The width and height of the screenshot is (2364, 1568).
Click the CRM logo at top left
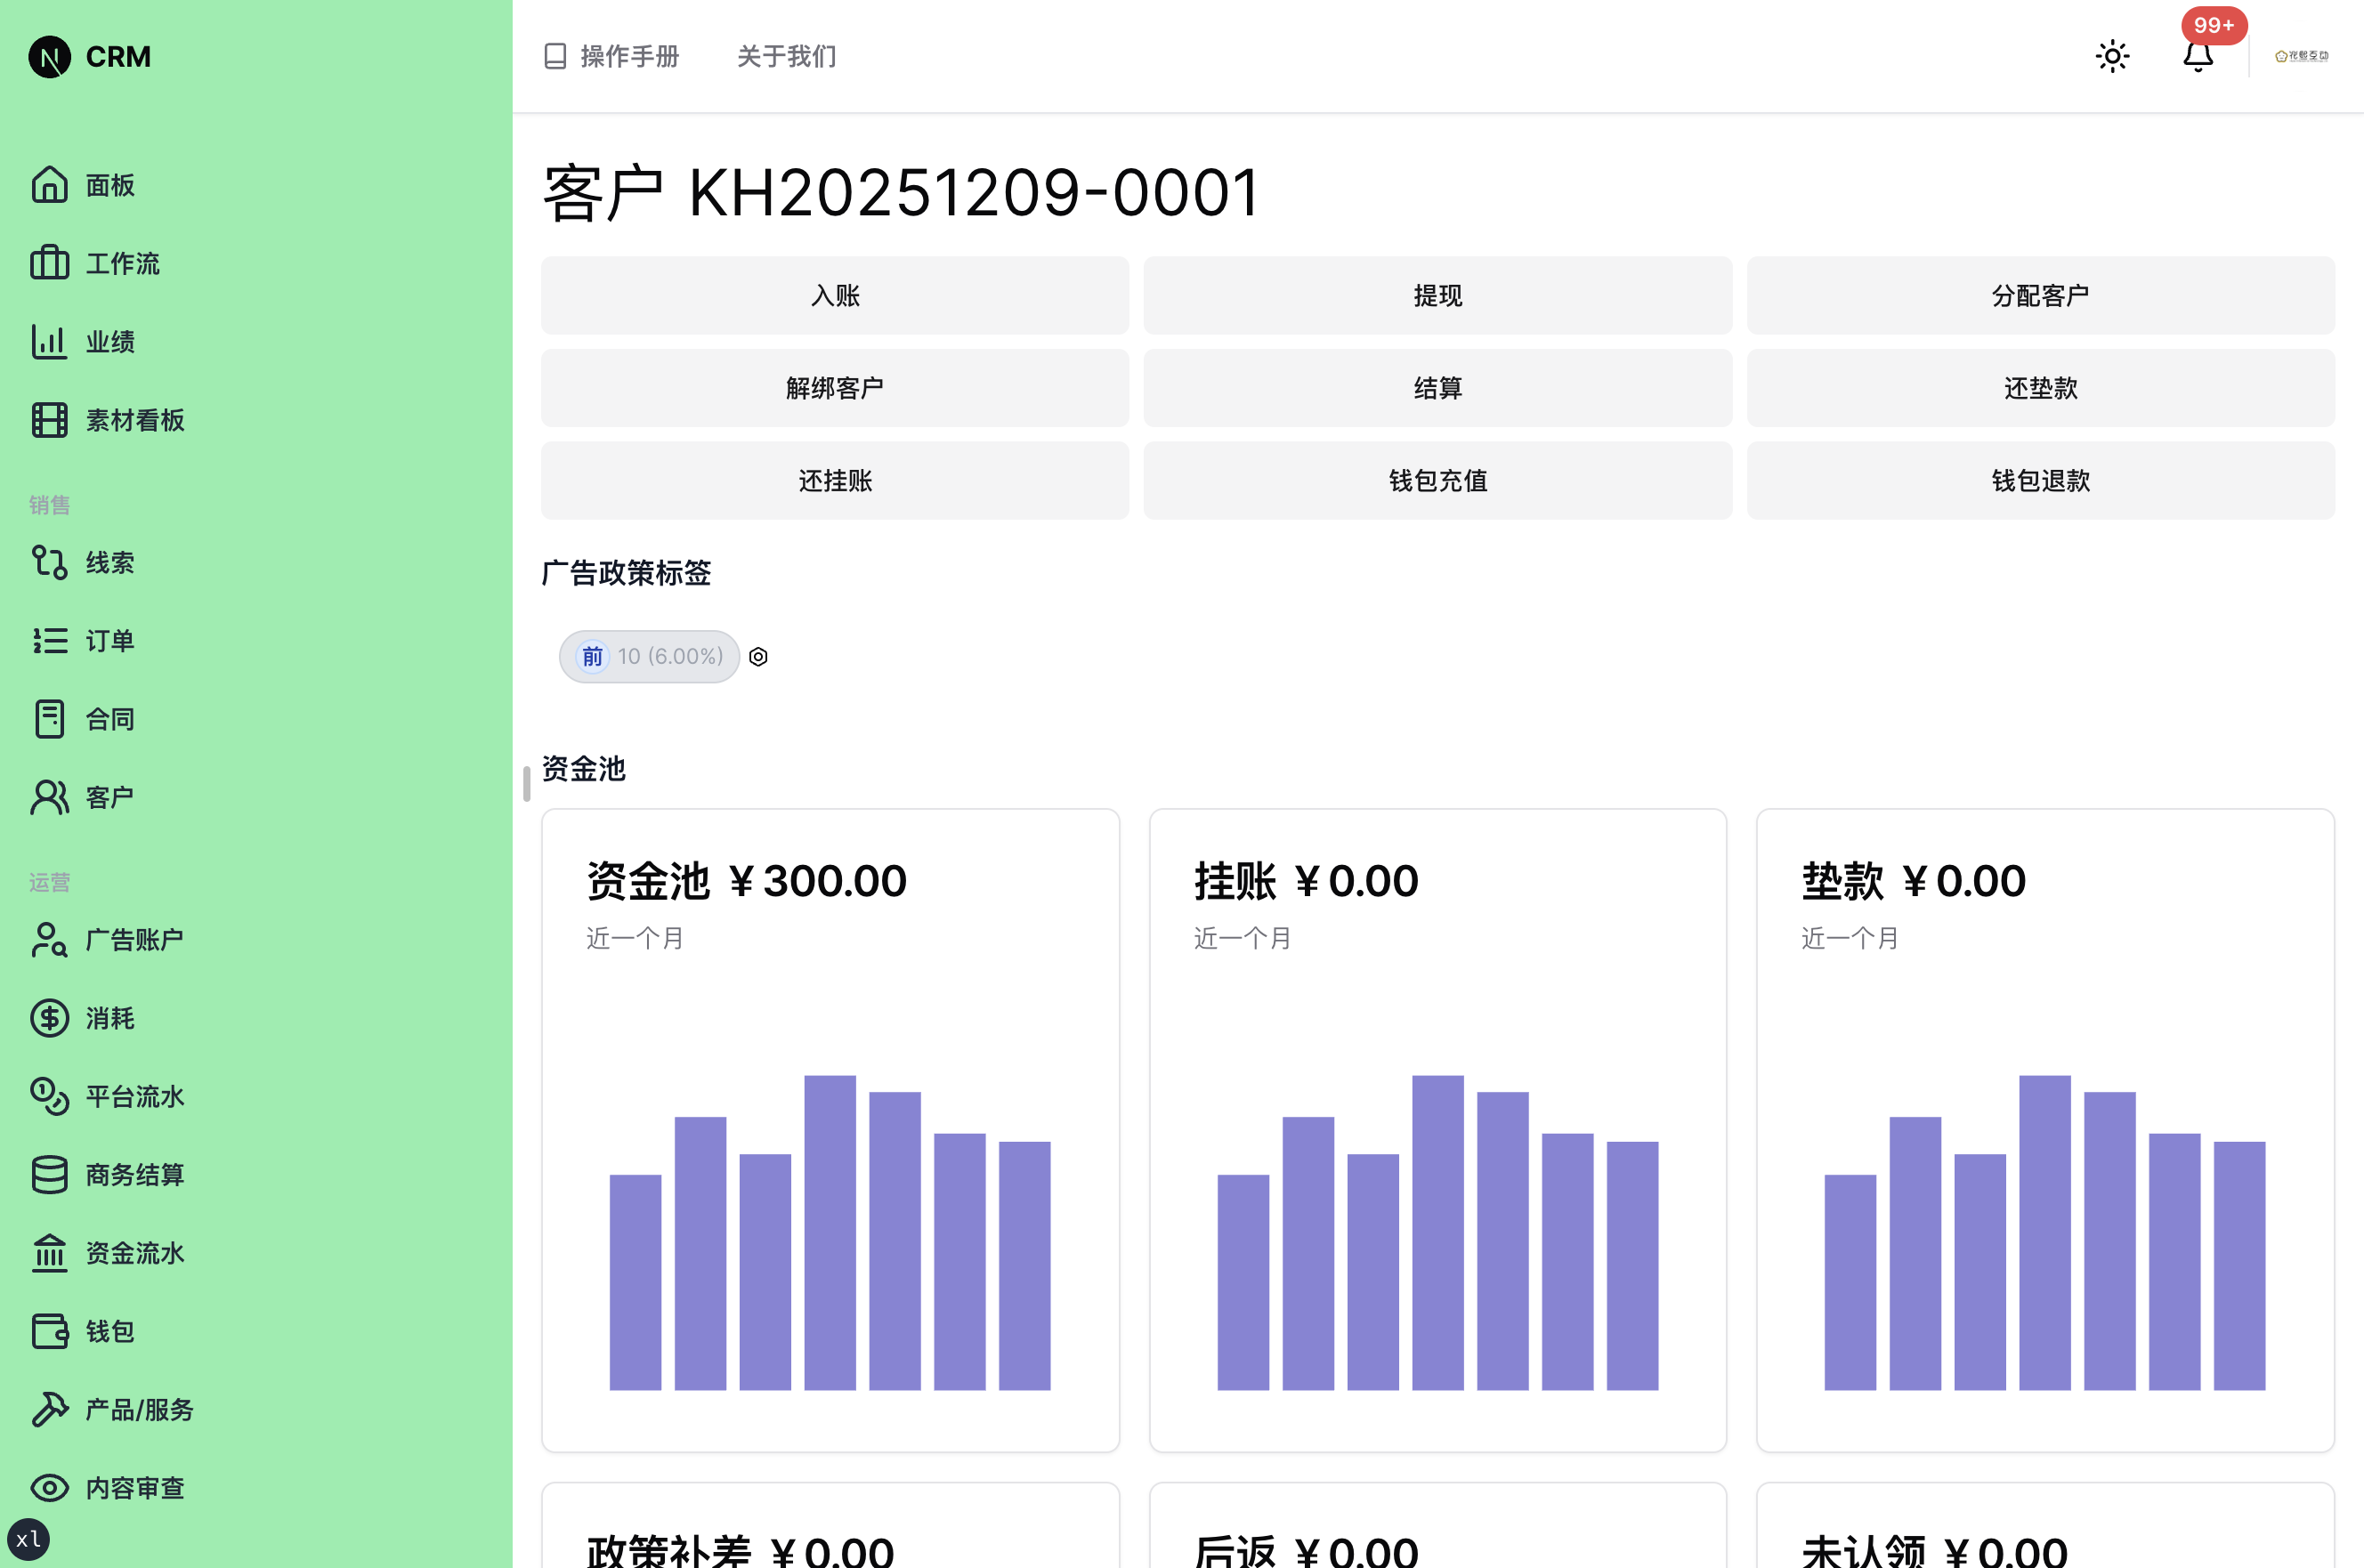[x=90, y=57]
